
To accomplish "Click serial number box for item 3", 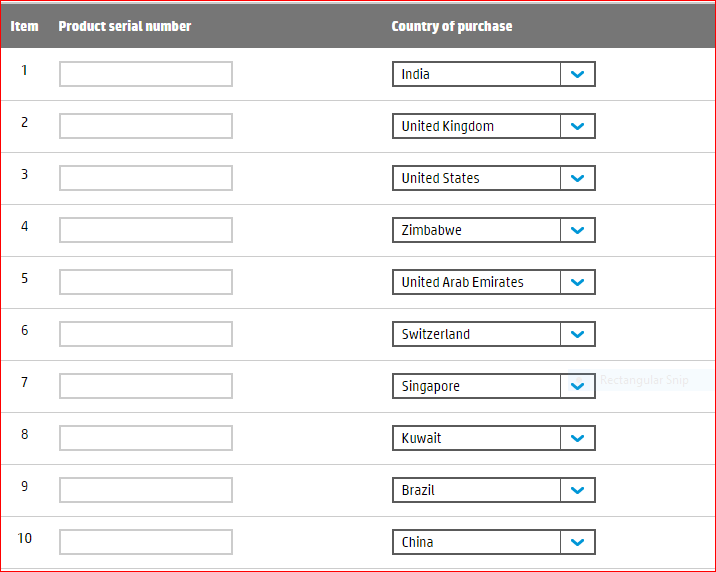I will coord(146,178).
